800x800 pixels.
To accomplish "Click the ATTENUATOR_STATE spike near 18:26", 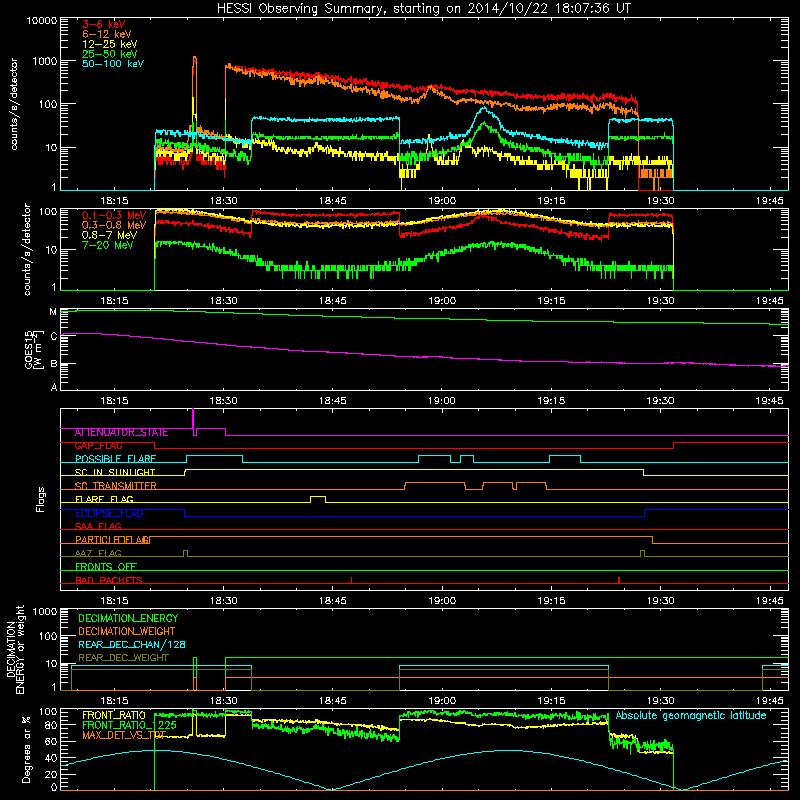I will coord(193,420).
